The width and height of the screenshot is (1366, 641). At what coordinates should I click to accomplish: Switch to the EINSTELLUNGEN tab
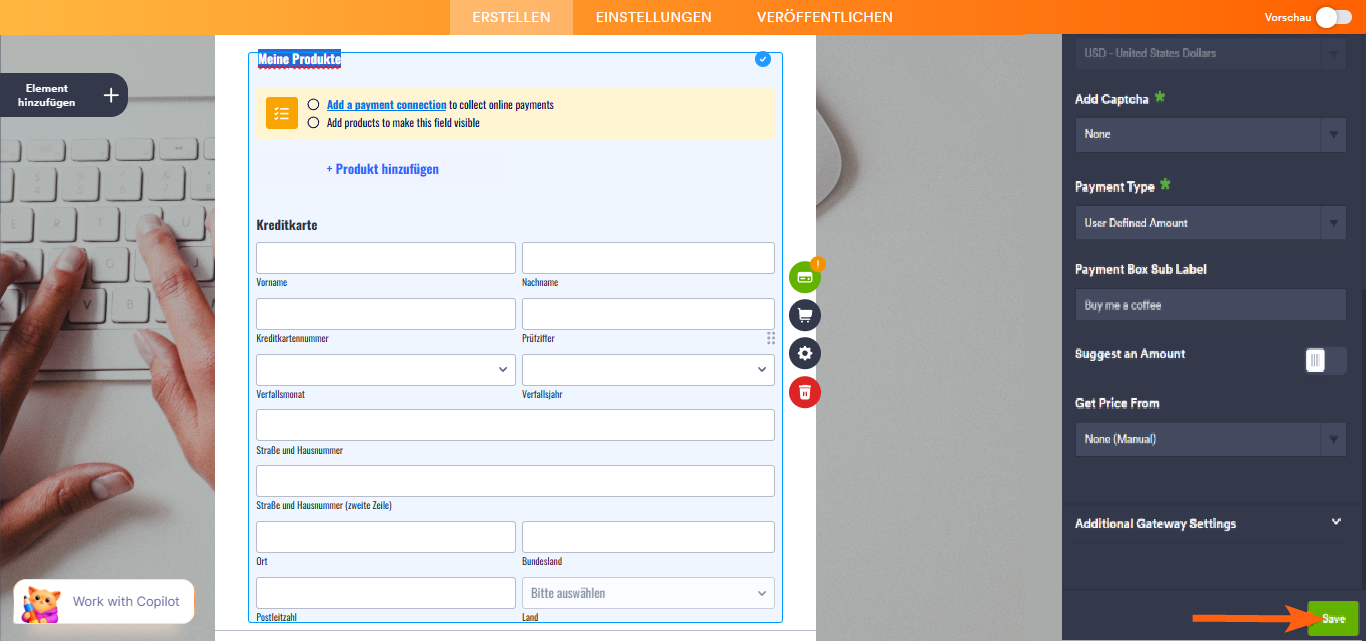(653, 17)
